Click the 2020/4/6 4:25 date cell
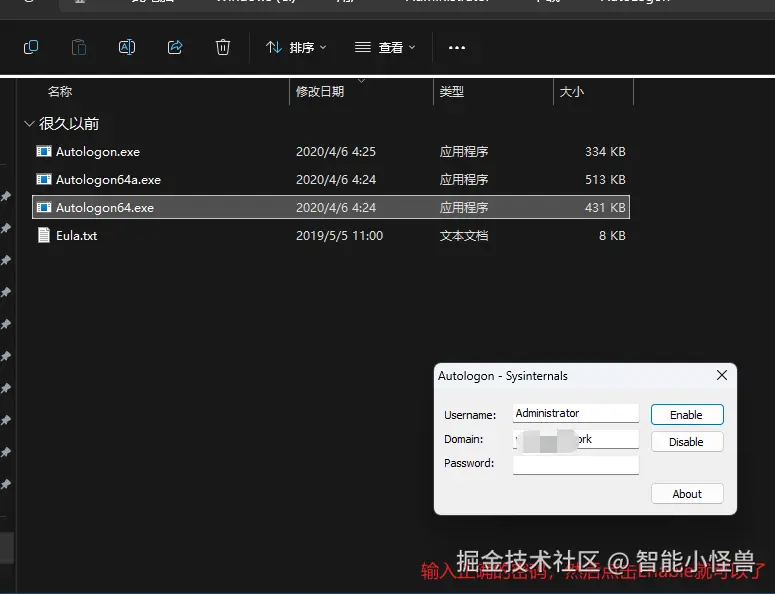This screenshot has height=594, width=775. (x=336, y=152)
